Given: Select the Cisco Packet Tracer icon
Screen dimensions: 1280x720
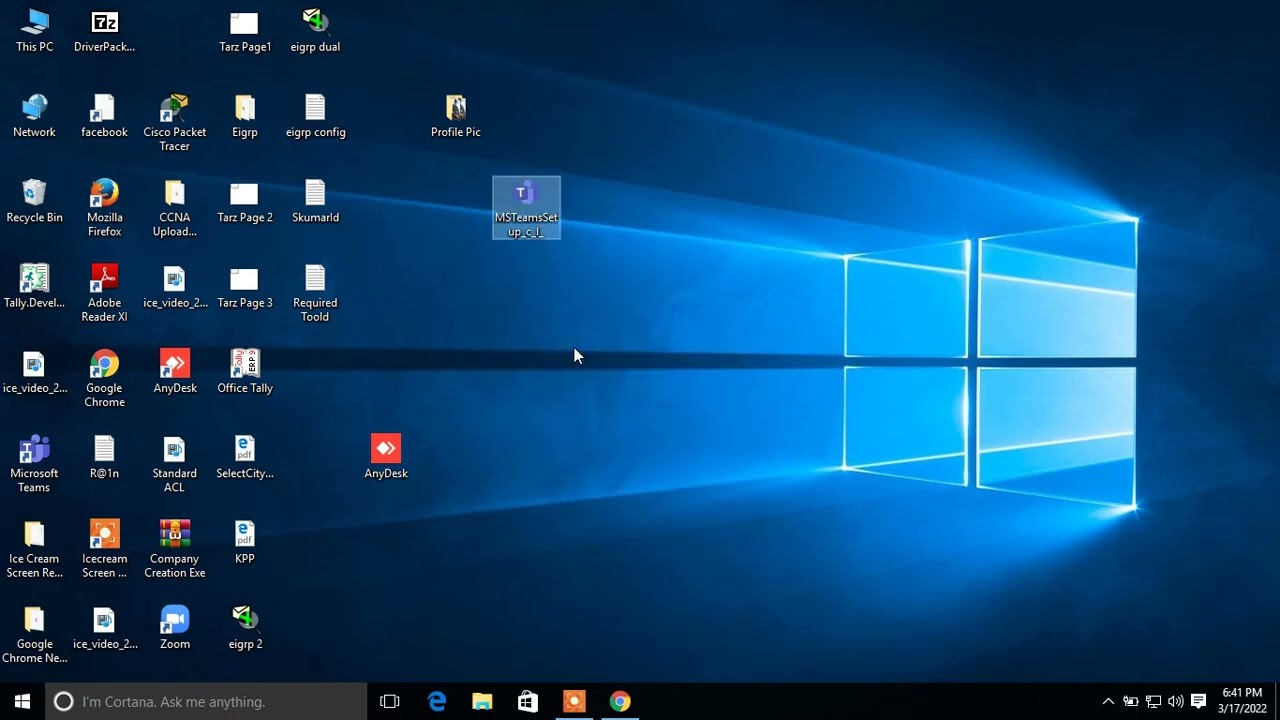Looking at the screenshot, I should [x=174, y=123].
